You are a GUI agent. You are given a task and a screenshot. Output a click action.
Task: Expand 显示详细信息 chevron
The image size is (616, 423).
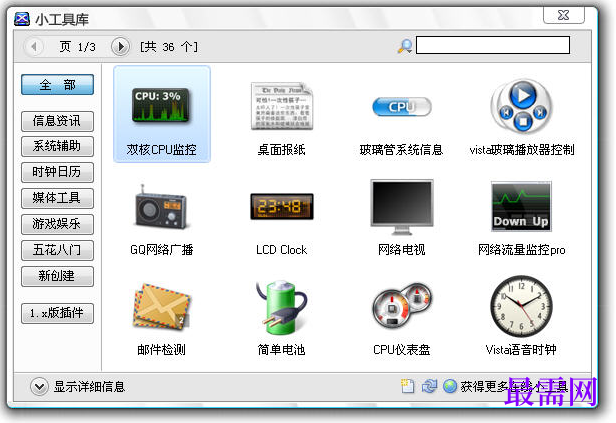(39, 386)
